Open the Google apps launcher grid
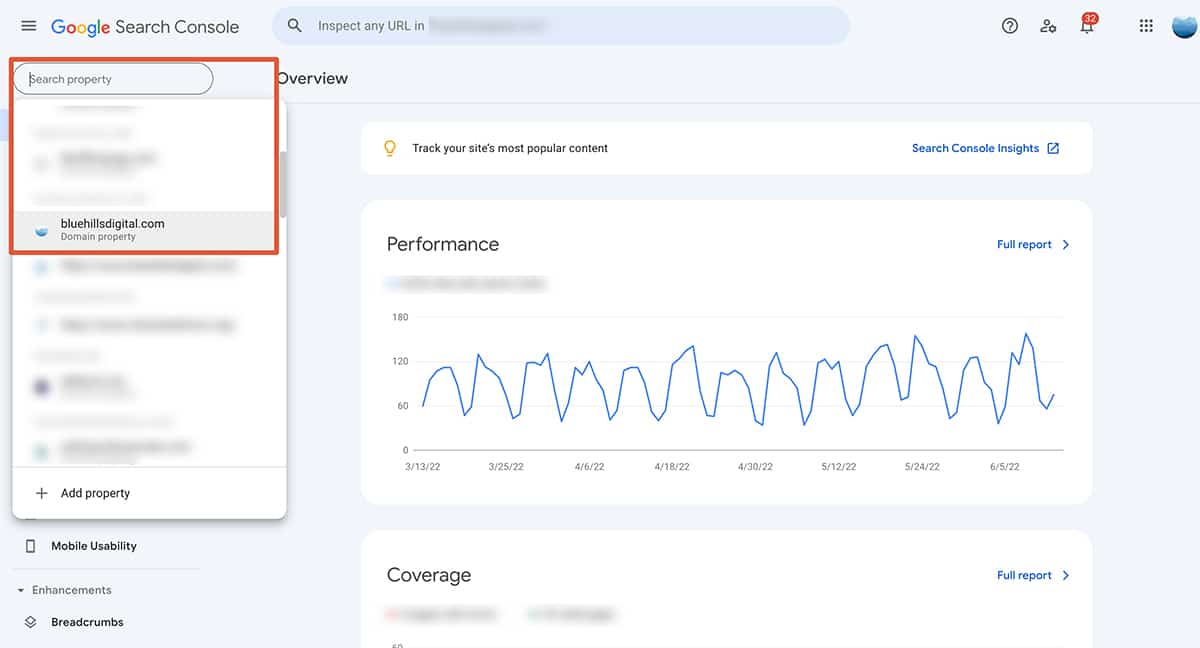Screen dimensions: 1200x648 click(1145, 25)
